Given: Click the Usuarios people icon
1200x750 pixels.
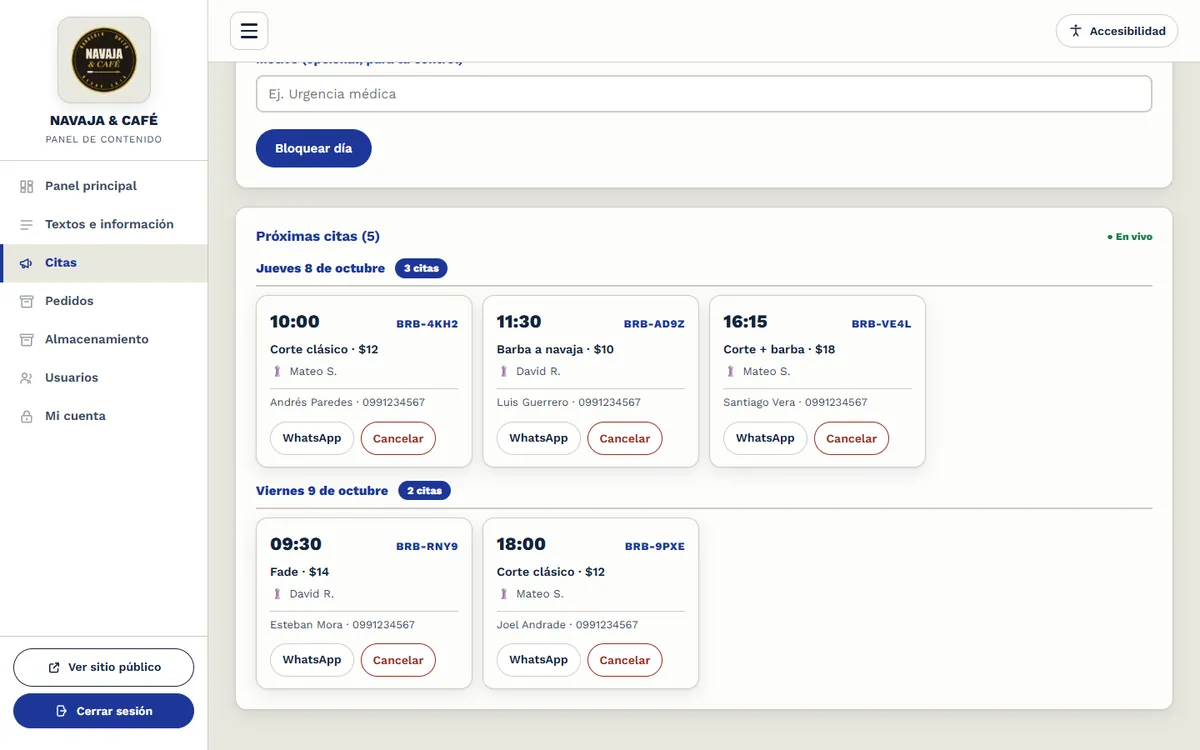Looking at the screenshot, I should tap(27, 378).
